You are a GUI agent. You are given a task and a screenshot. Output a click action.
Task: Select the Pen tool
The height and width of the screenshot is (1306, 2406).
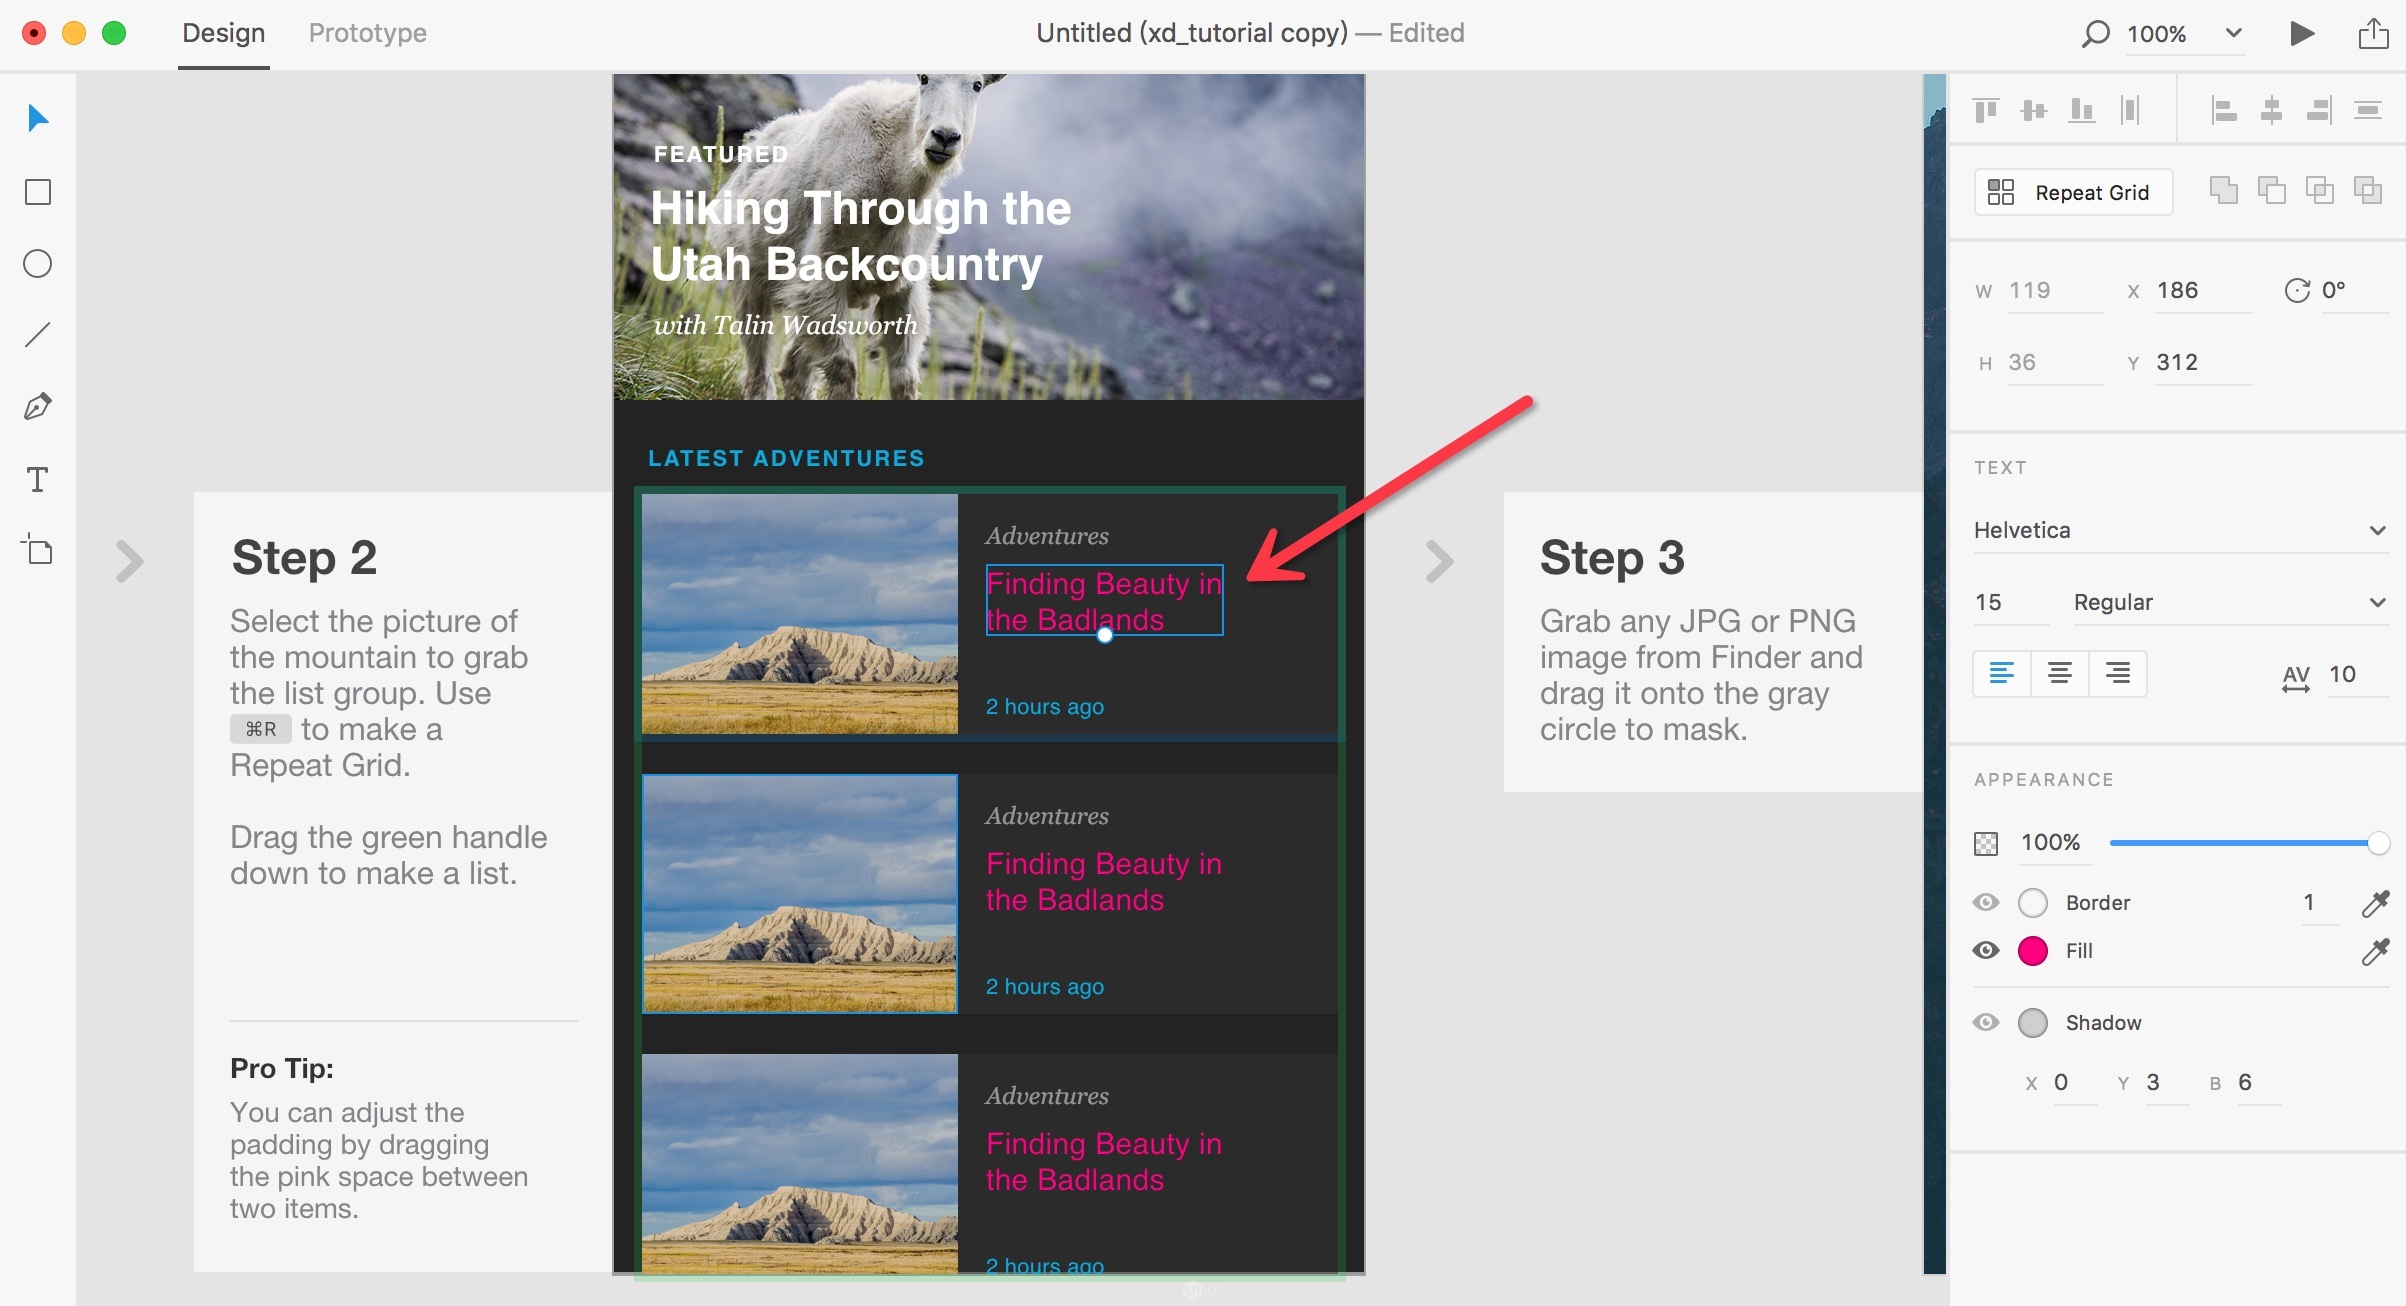[38, 407]
